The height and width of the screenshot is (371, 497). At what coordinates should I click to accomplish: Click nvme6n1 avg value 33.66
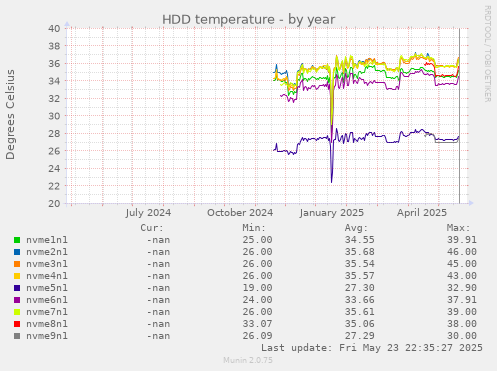[x=359, y=300]
